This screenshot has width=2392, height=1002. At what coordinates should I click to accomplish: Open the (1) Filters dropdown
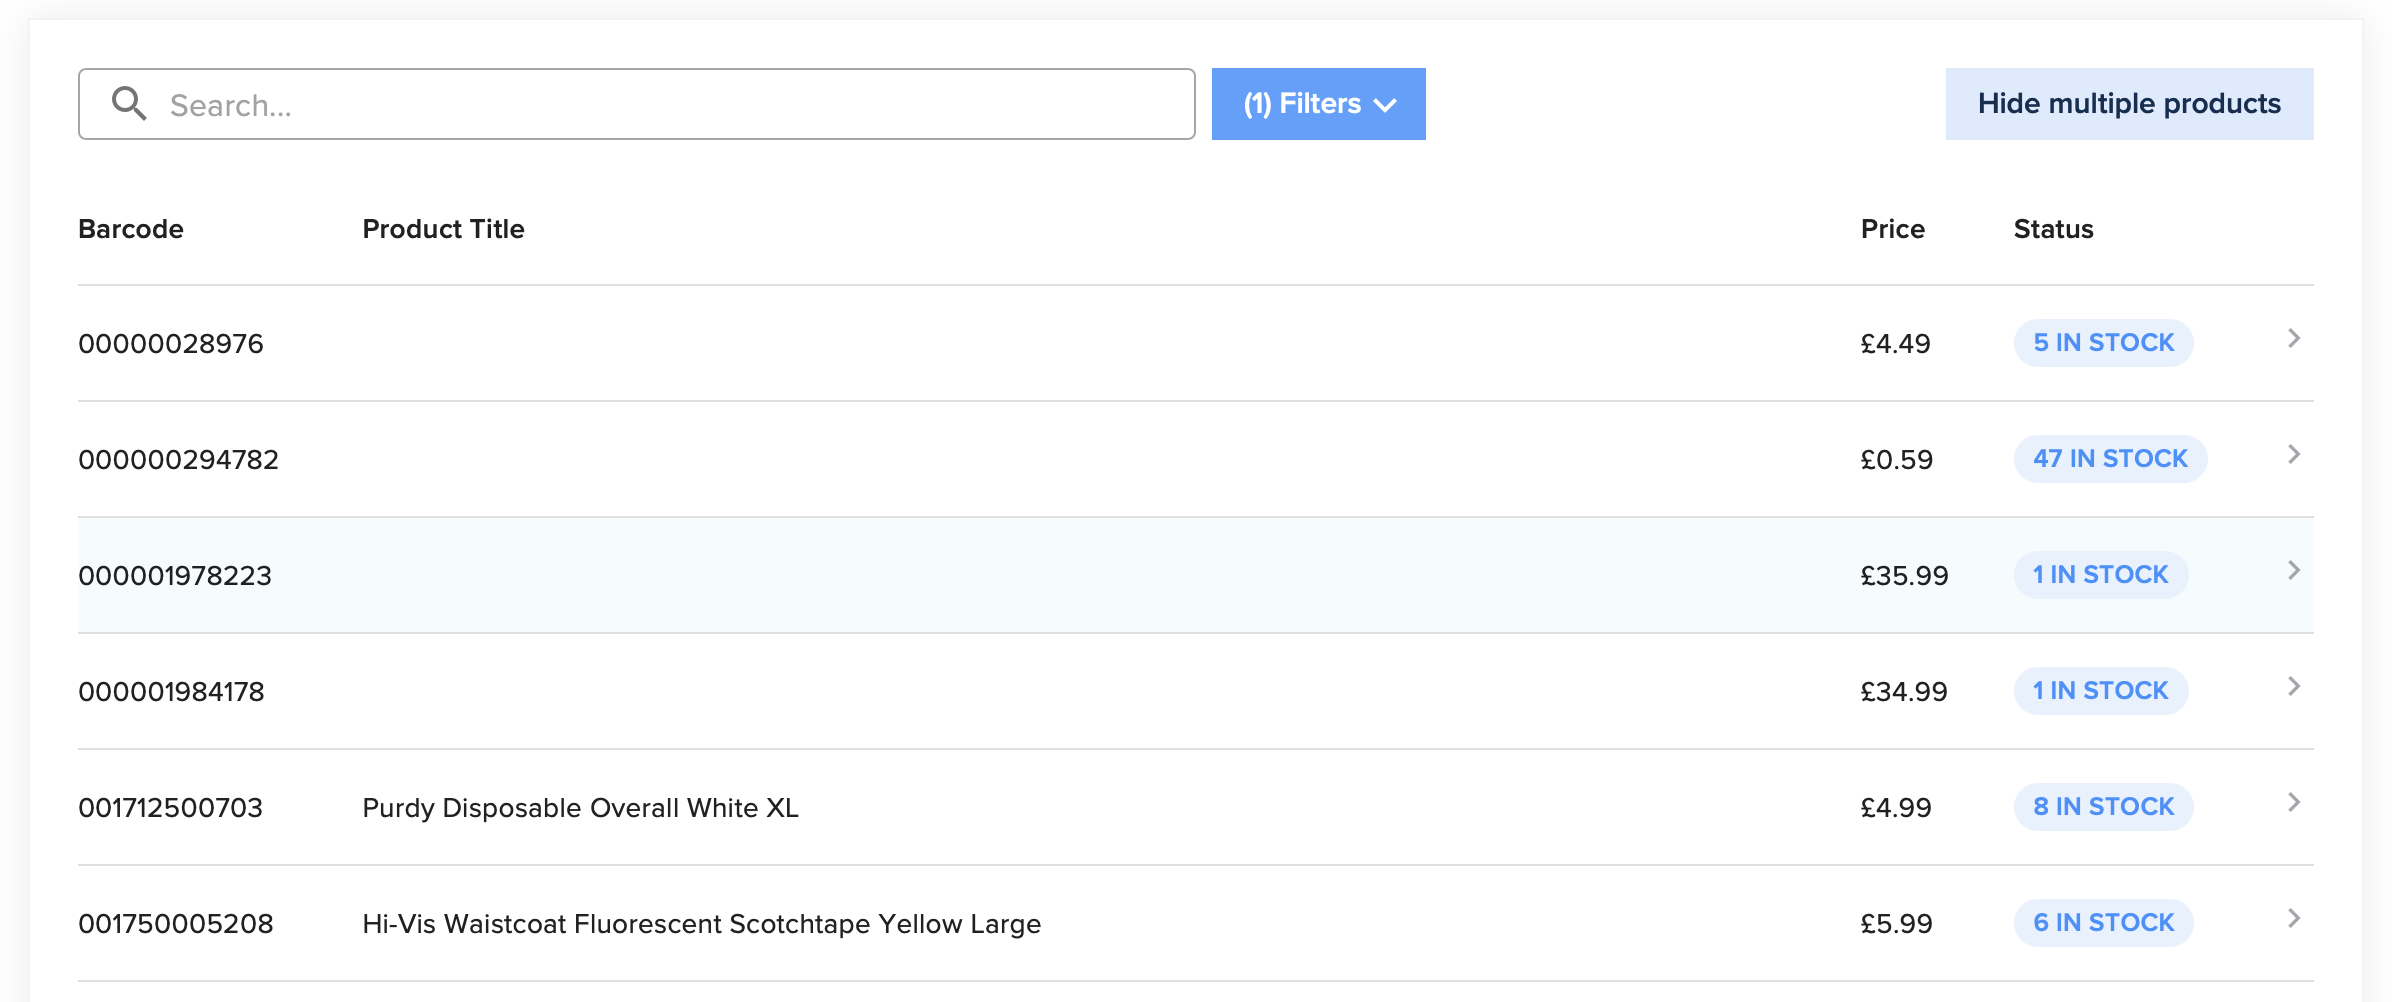(x=1318, y=104)
